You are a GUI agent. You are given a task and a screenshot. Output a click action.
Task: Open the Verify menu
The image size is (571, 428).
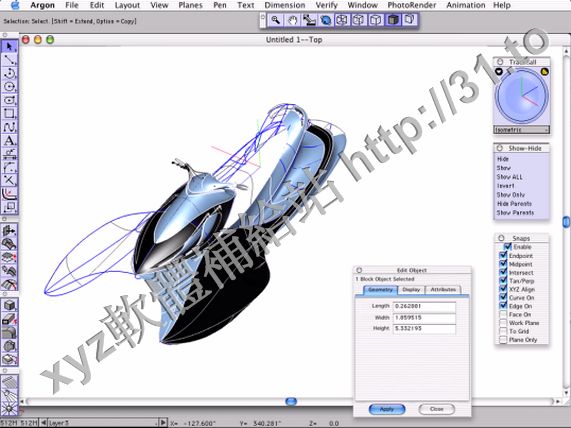tap(326, 5)
